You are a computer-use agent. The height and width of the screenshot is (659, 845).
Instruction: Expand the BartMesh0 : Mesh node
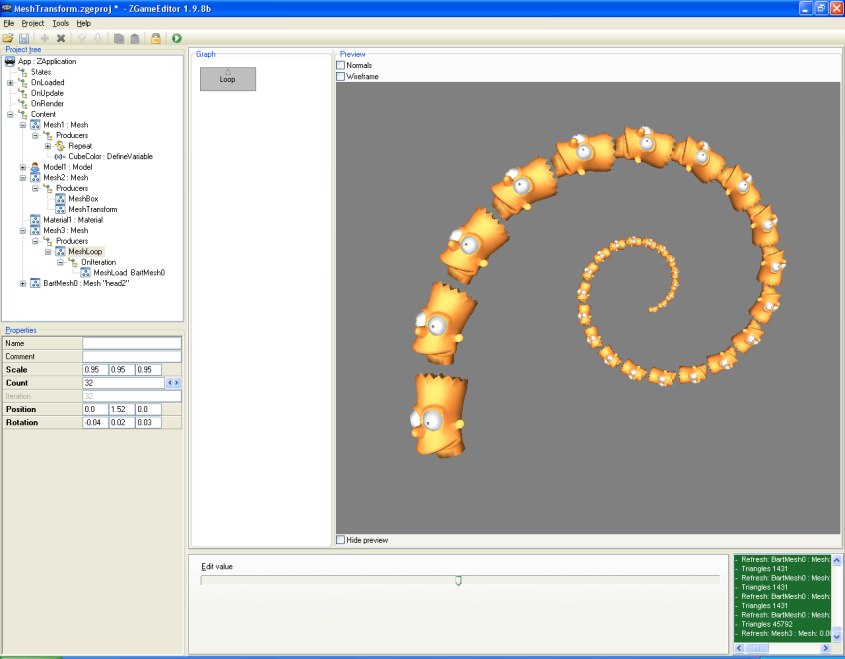pyautogui.click(x=23, y=283)
